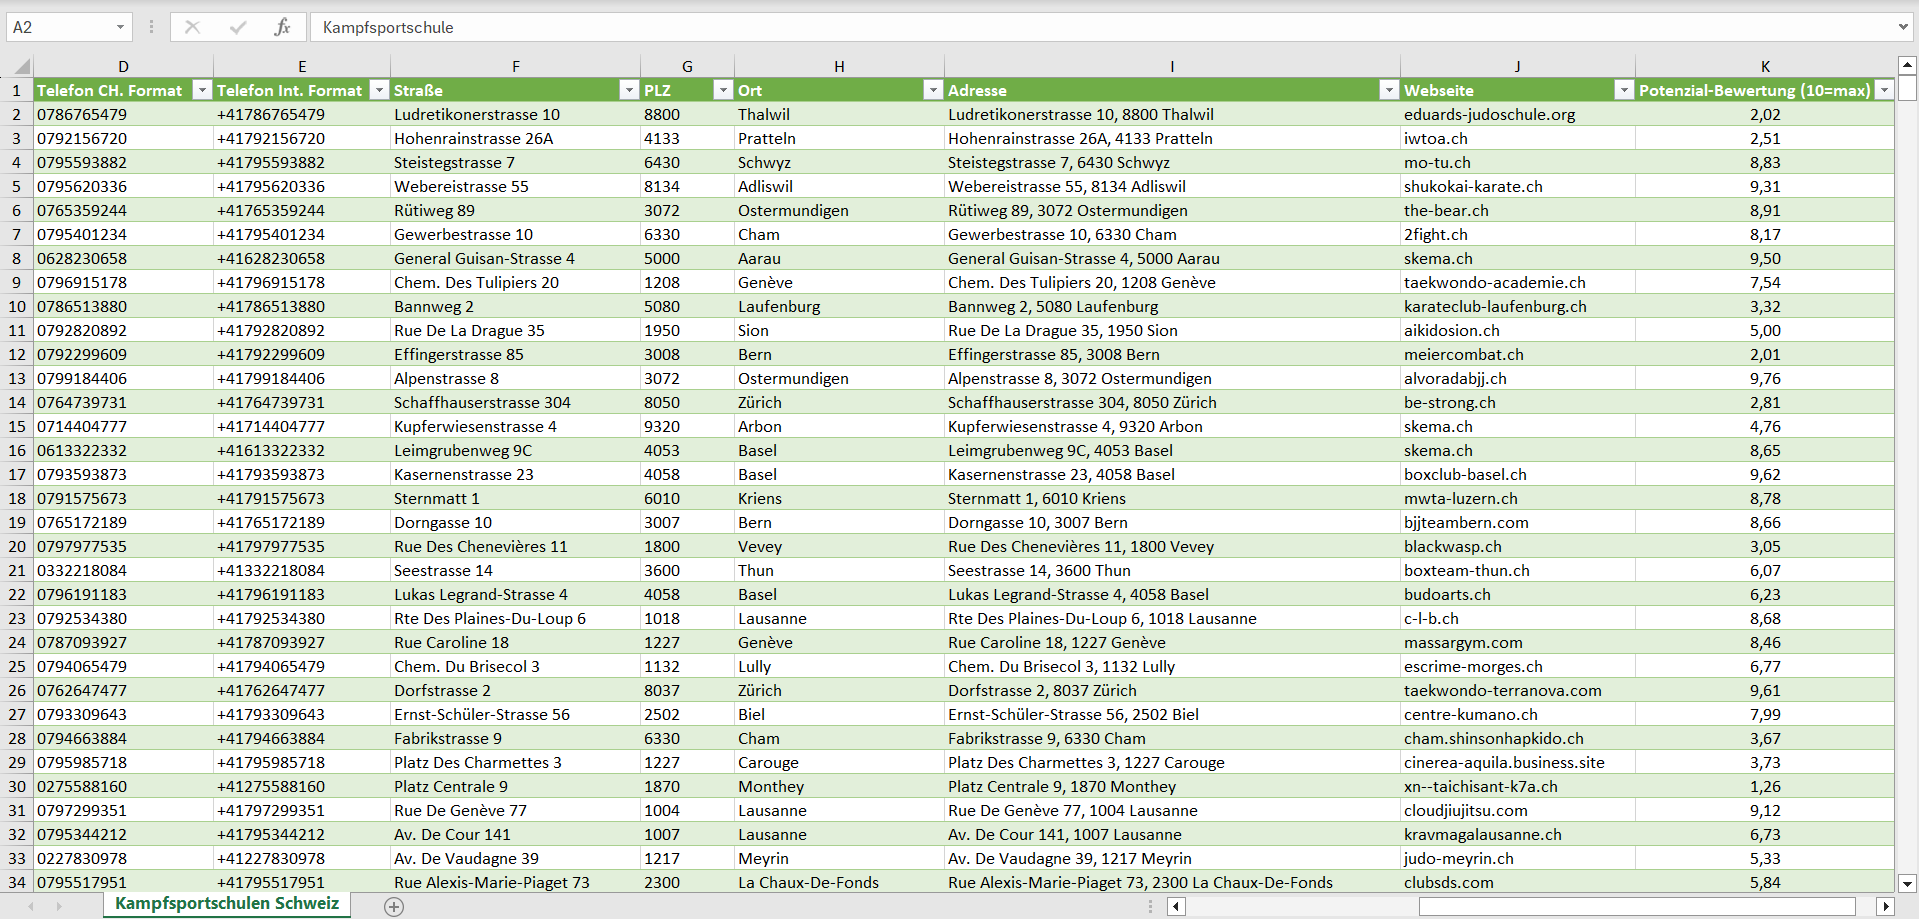The width and height of the screenshot is (1919, 919).
Task: Click cell La Chaux-De-Fonds in Ort column
Action: [x=839, y=882]
